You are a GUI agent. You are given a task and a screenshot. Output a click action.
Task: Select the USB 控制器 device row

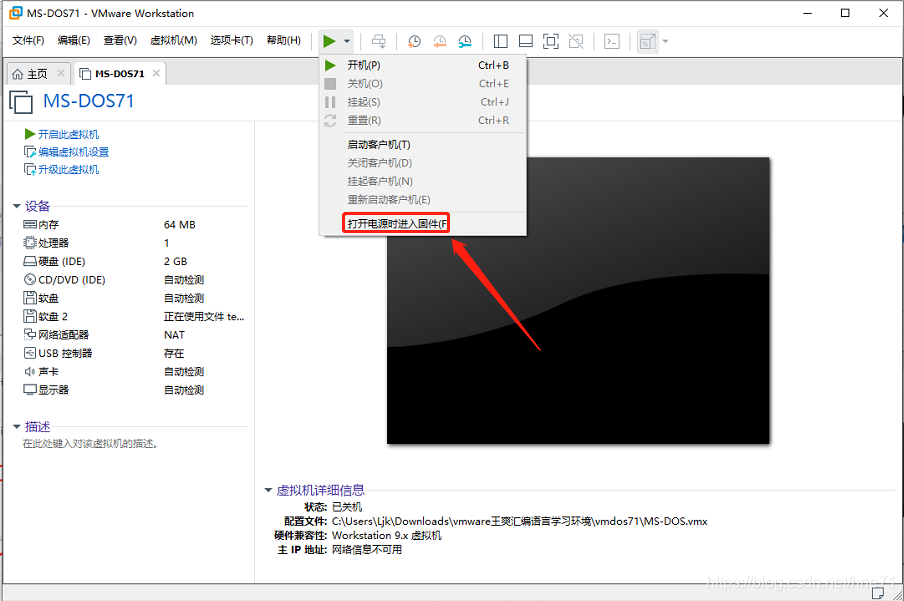134,354
